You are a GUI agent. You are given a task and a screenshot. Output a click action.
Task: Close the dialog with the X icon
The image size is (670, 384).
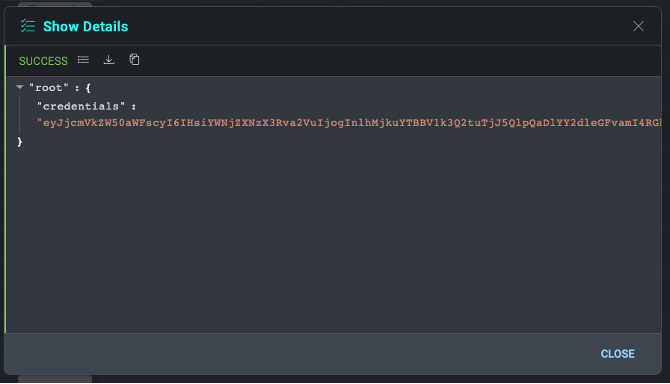point(638,26)
